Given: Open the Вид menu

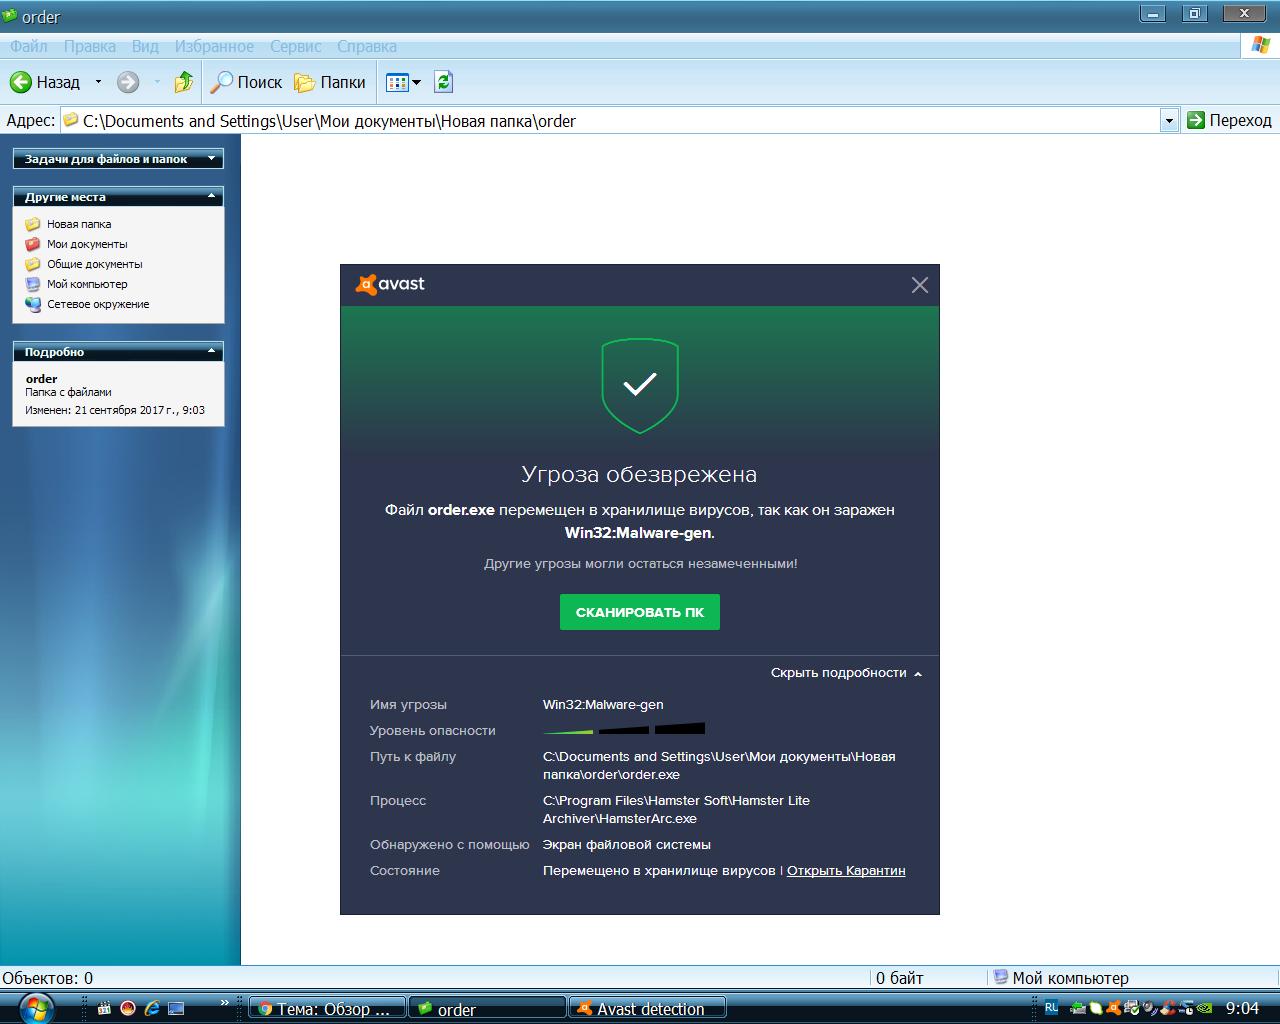Looking at the screenshot, I should coord(145,46).
